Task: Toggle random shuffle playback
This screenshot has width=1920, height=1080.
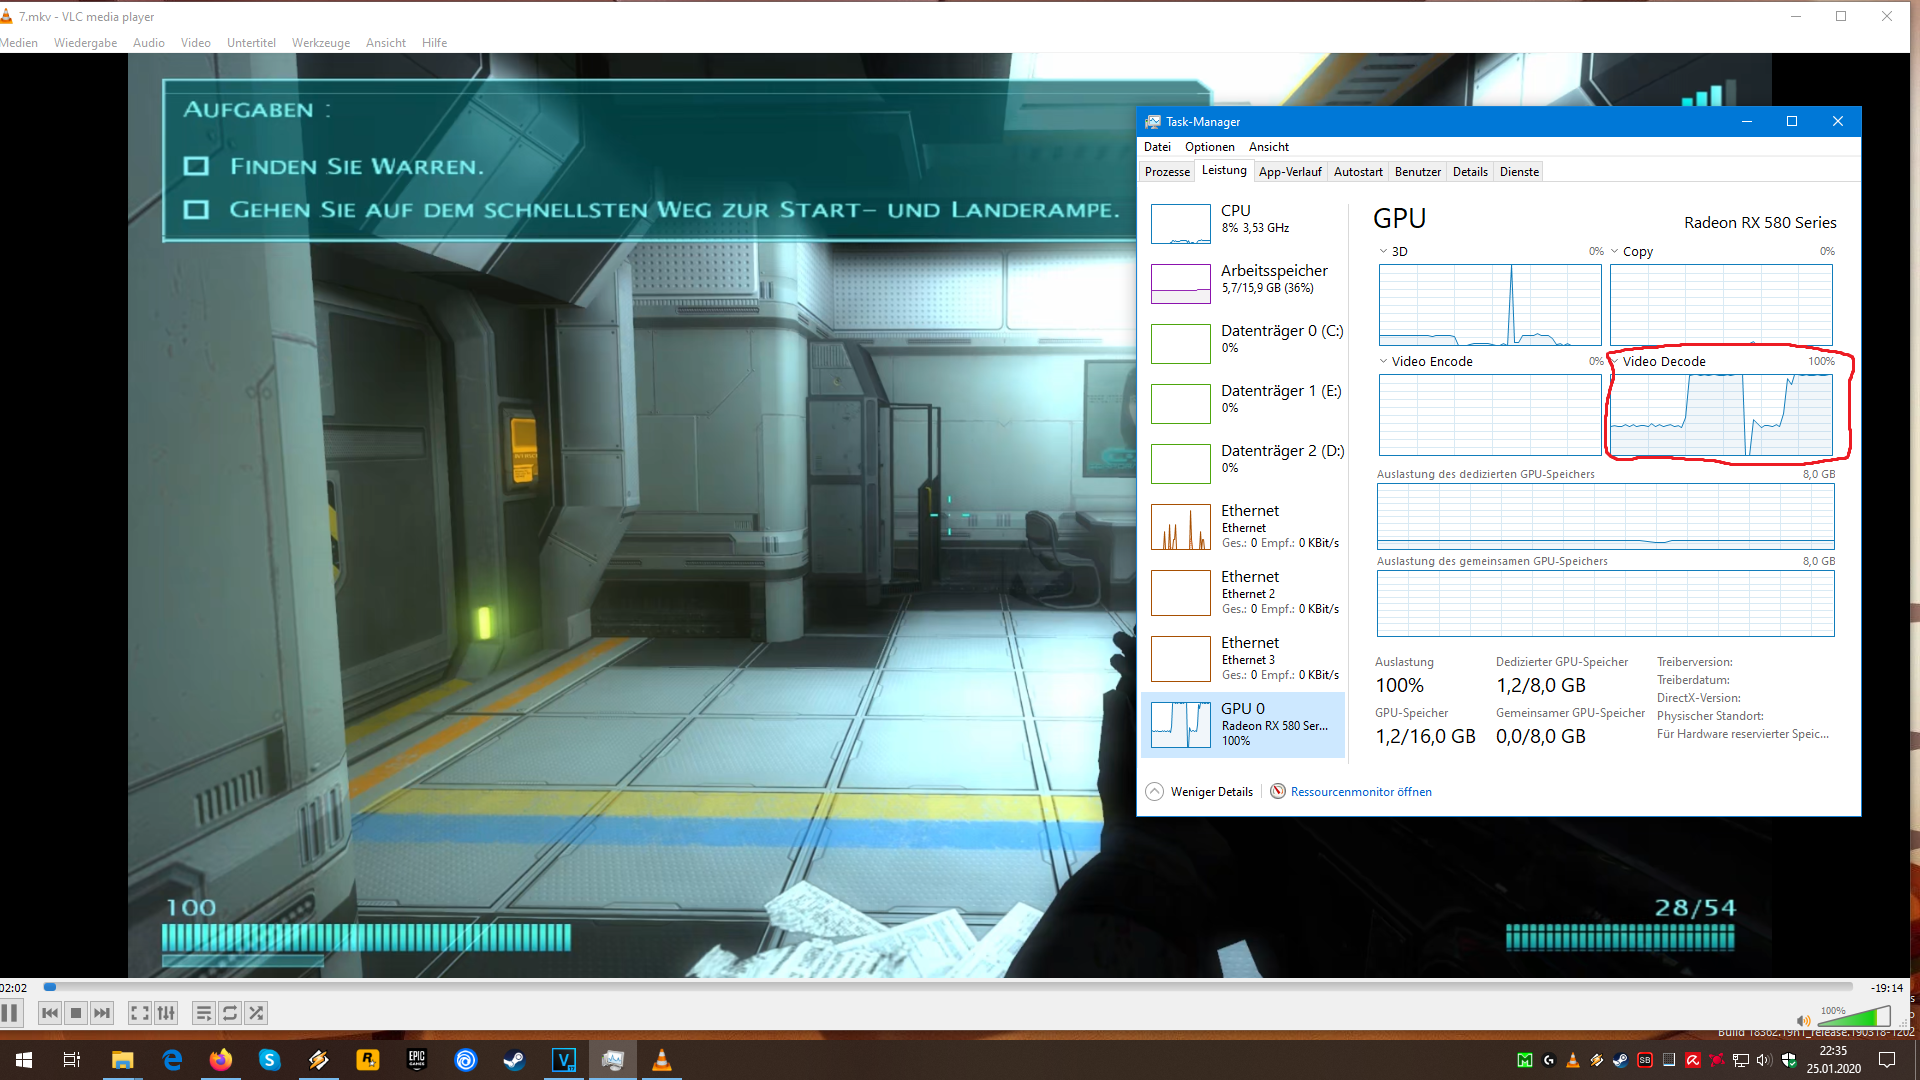Action: click(256, 1013)
